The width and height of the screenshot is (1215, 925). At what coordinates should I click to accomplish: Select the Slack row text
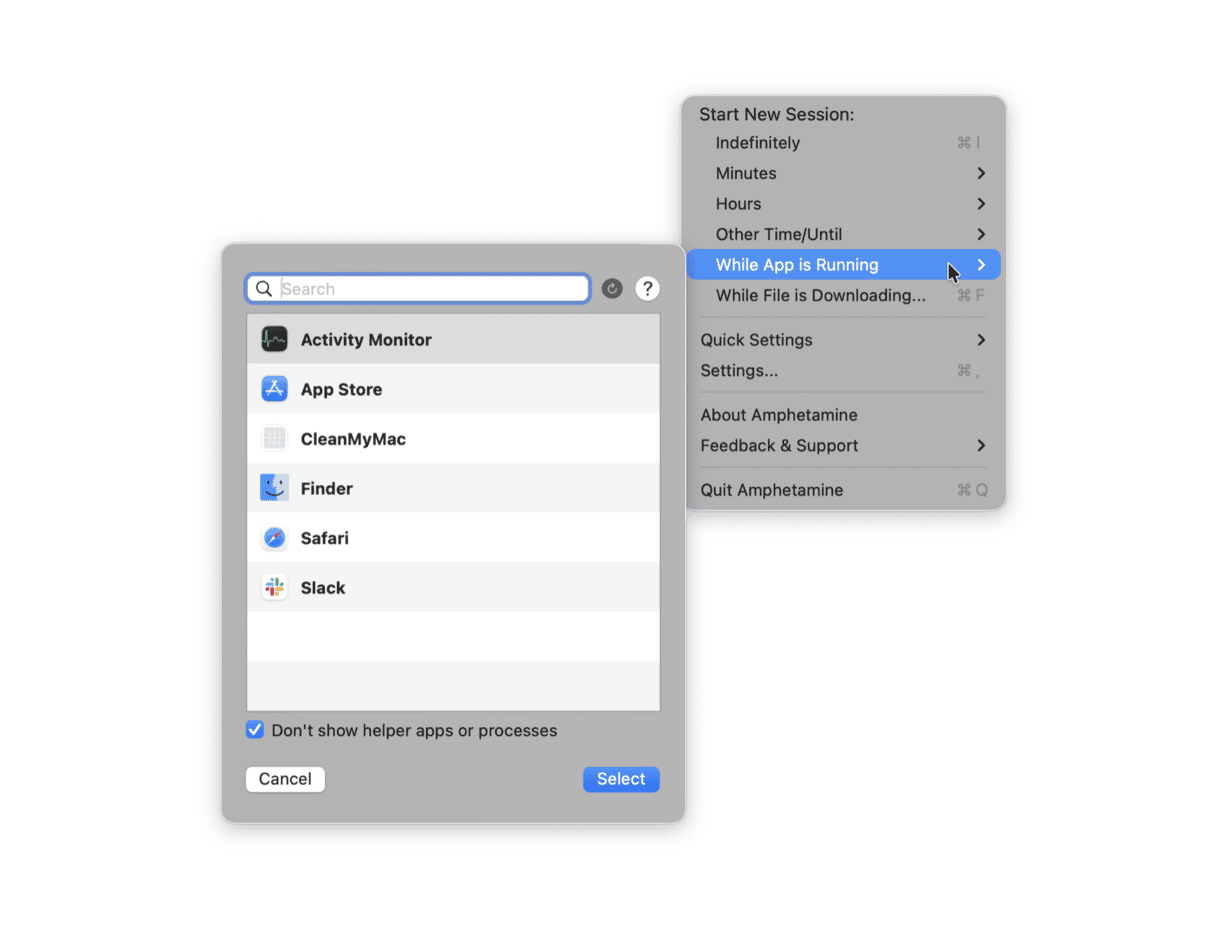323,588
